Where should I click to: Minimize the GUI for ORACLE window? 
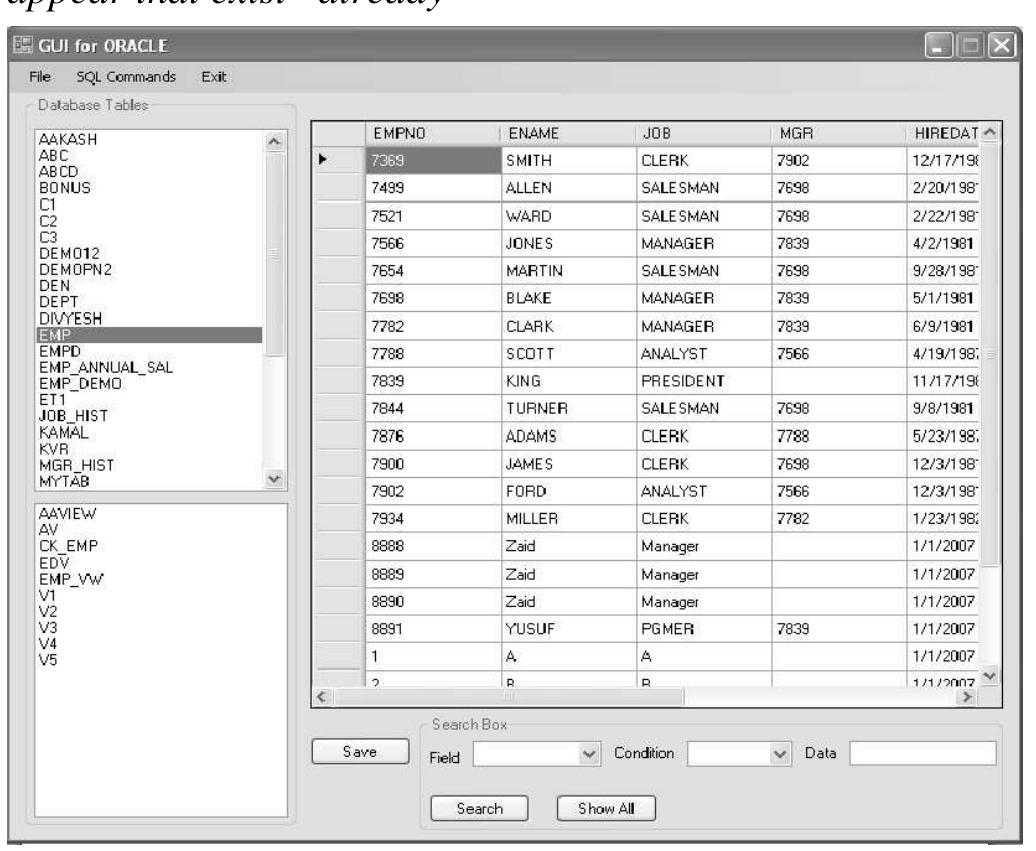pos(938,46)
